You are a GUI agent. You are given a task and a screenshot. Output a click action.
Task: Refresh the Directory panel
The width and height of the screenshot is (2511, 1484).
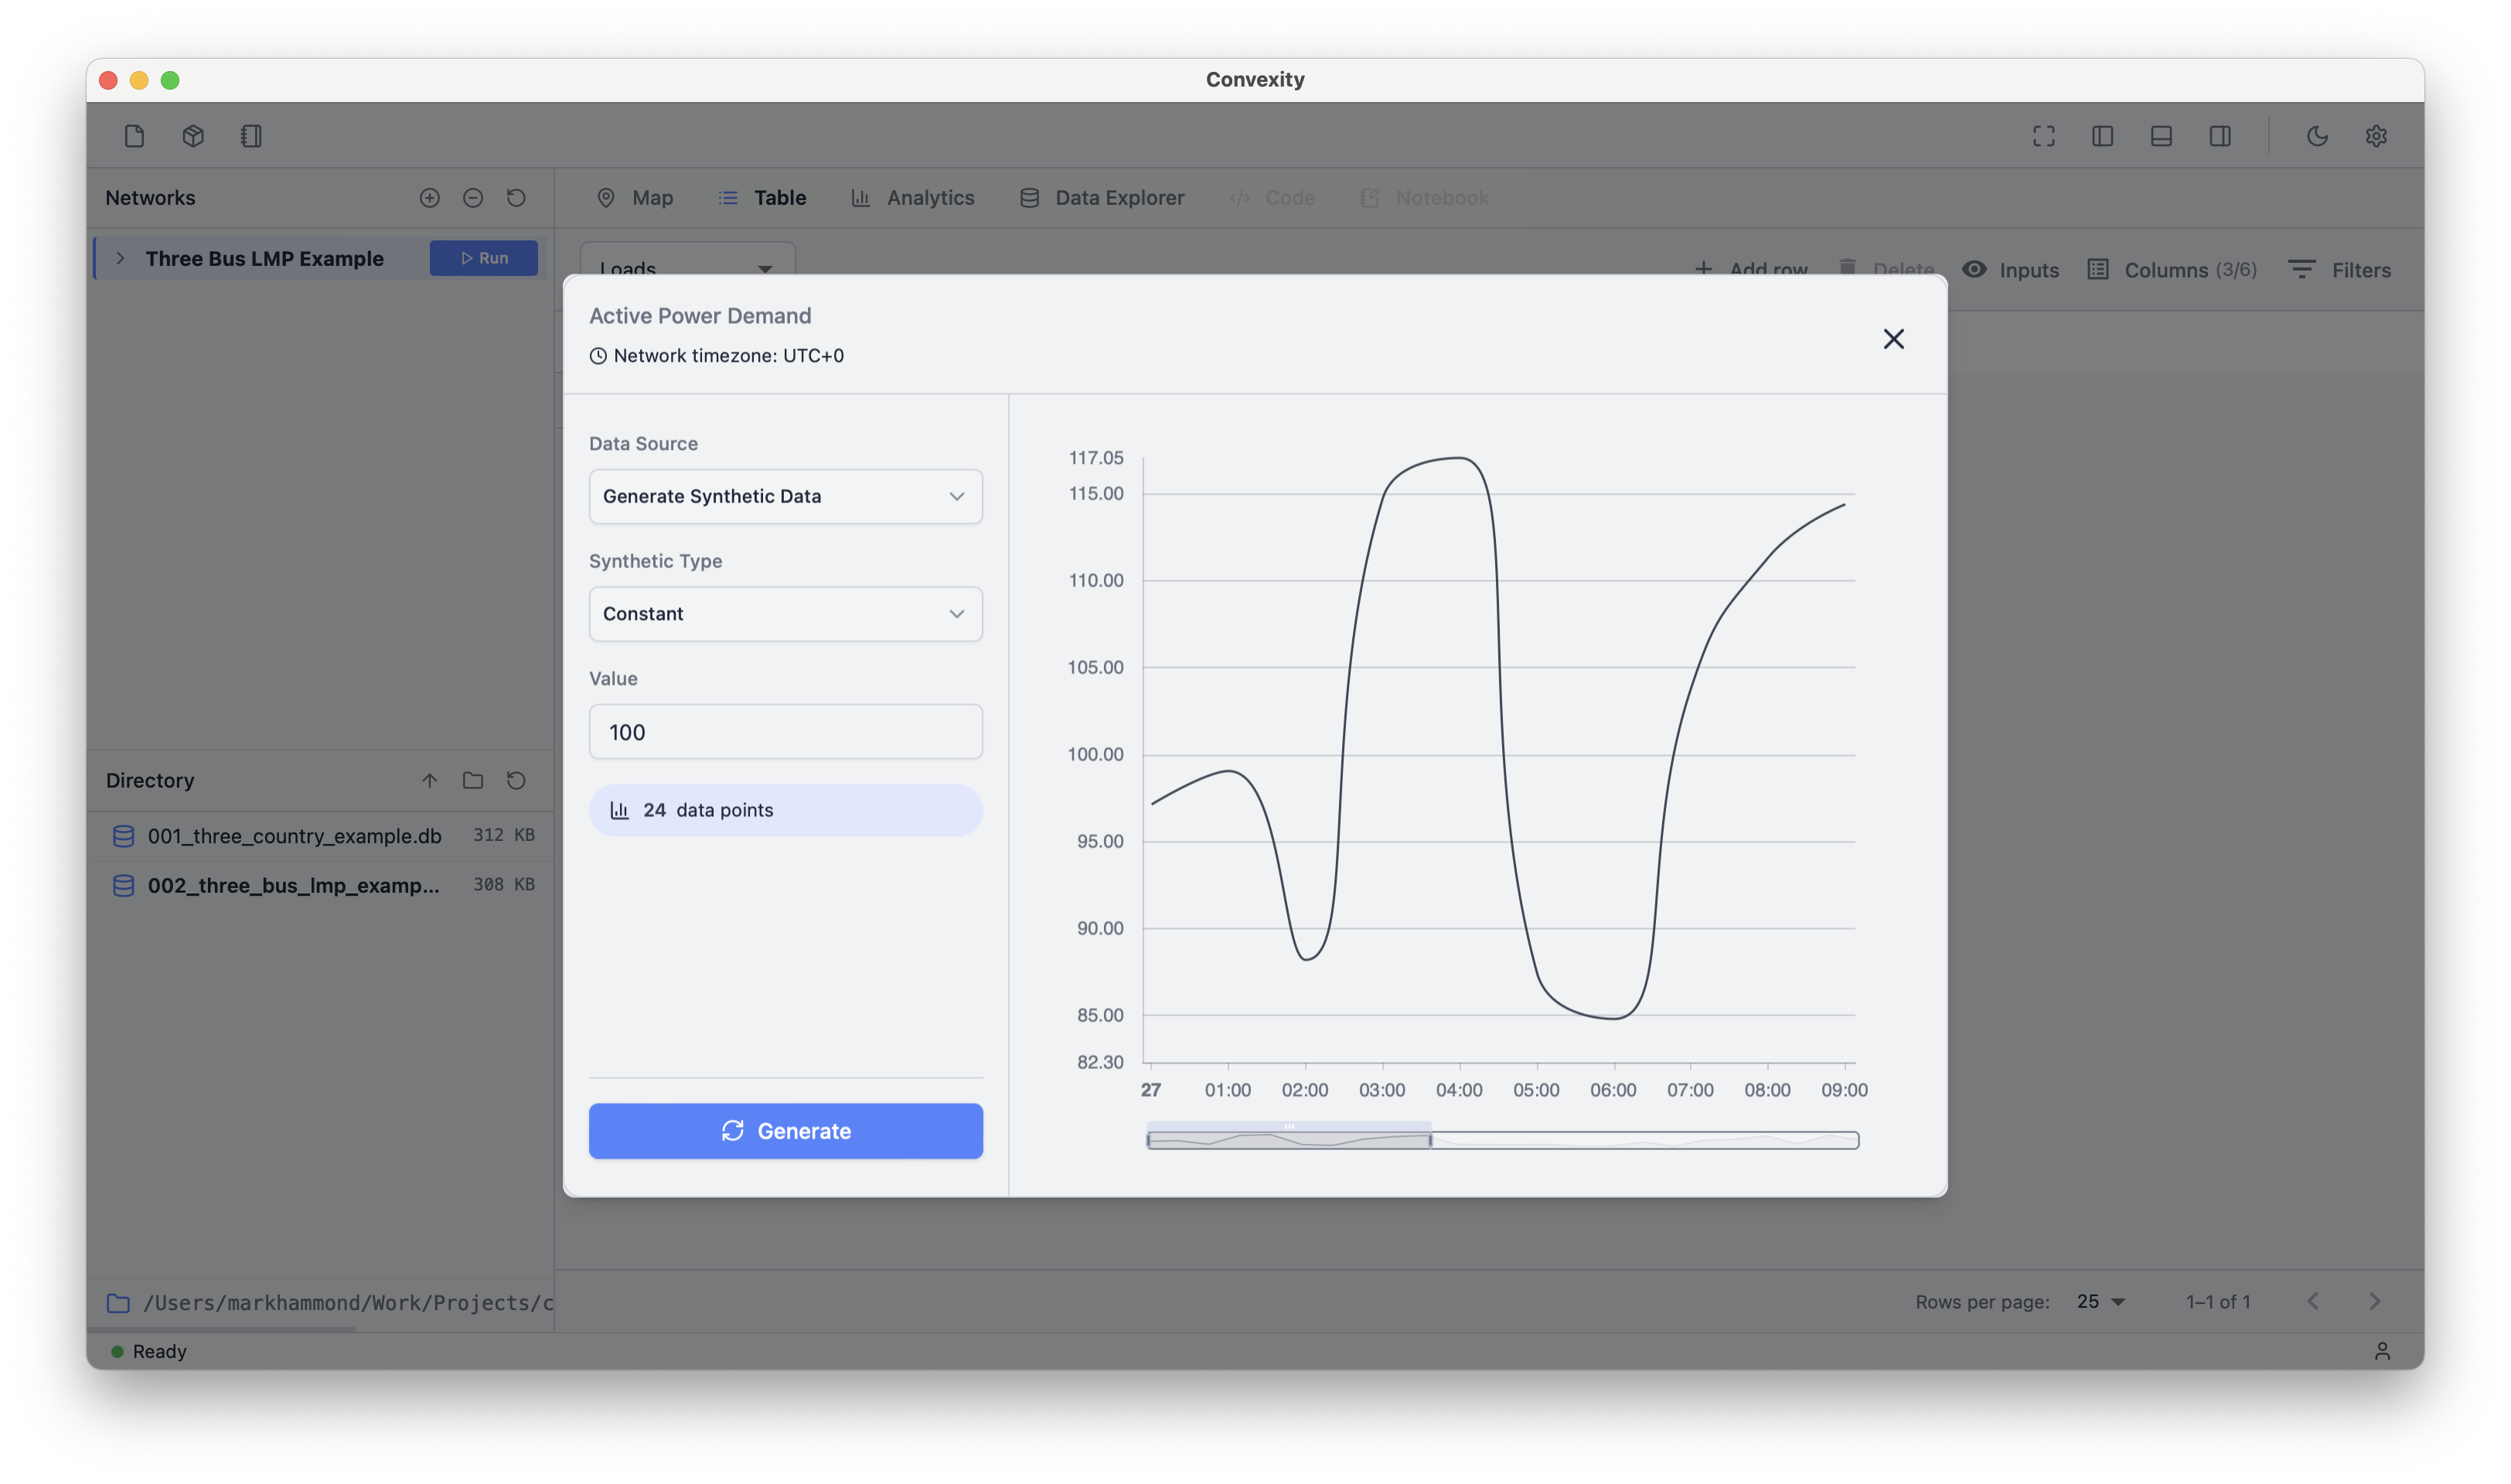pos(516,780)
